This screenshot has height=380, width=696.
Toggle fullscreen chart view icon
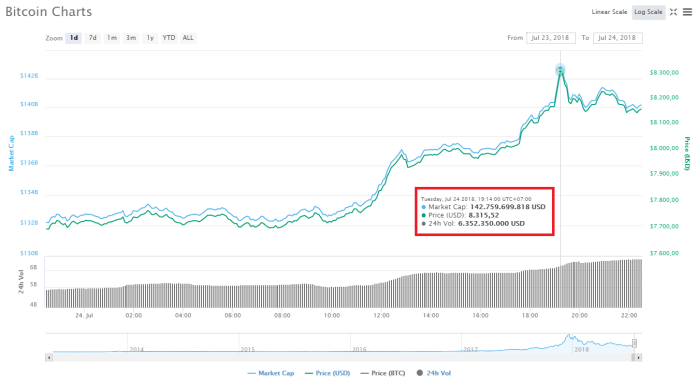[673, 12]
